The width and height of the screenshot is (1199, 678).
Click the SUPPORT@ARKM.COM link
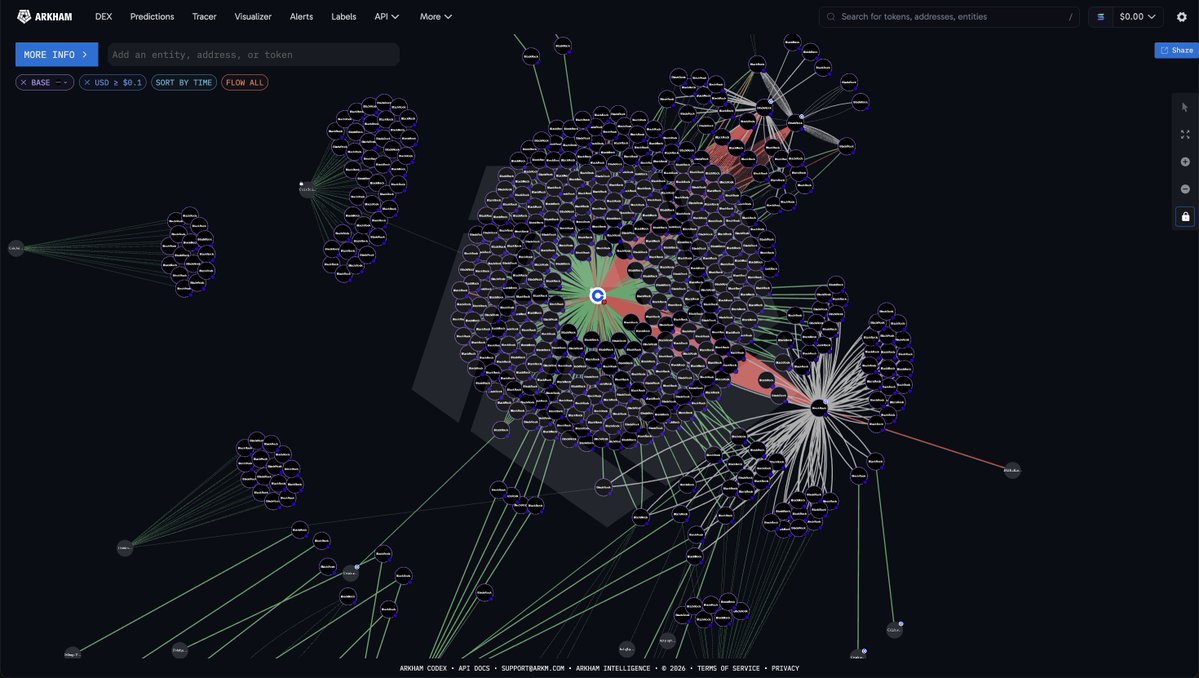pos(533,668)
